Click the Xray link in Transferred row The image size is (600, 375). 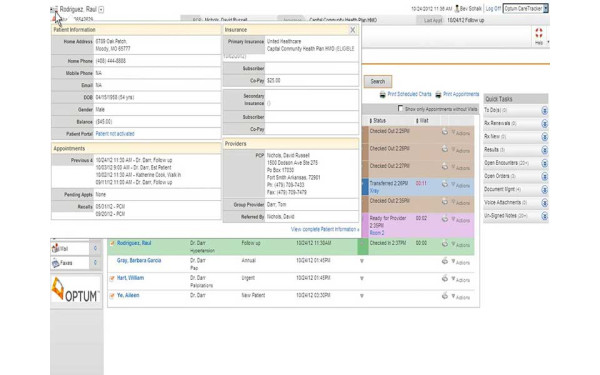tap(374, 191)
